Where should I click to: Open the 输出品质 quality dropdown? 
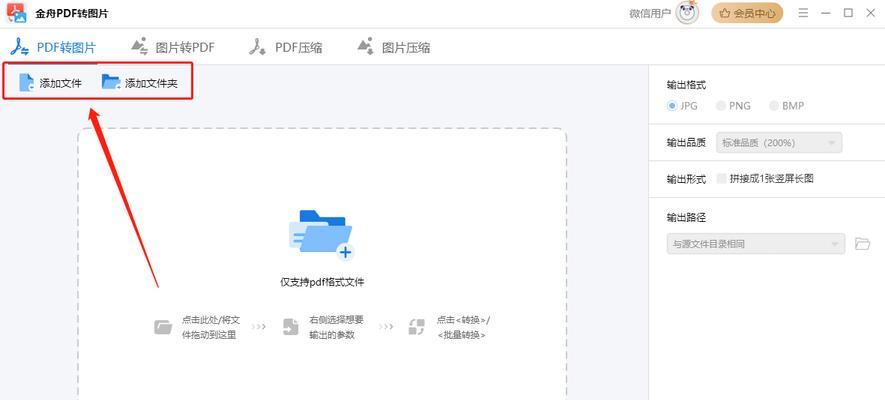[x=779, y=143]
